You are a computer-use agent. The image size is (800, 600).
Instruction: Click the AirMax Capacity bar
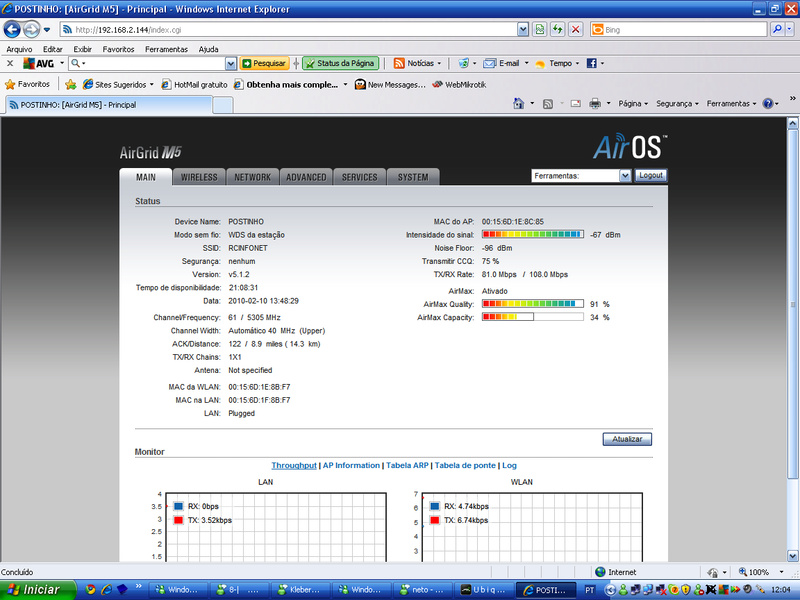[x=533, y=317]
